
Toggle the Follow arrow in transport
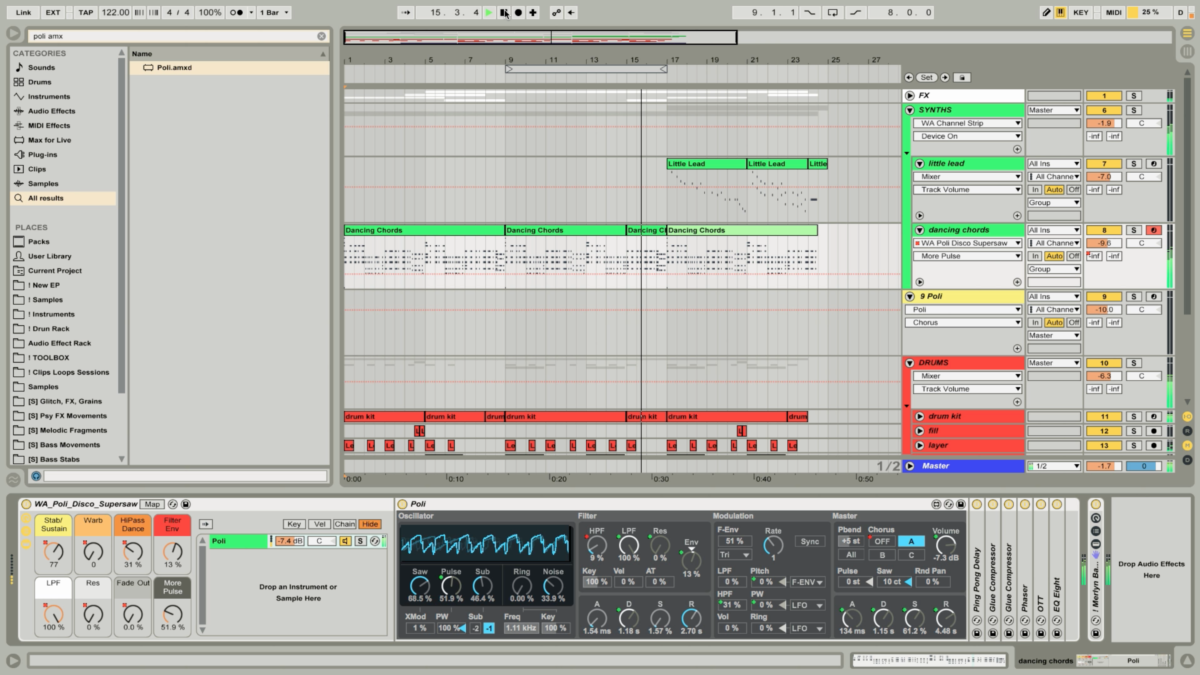click(x=405, y=12)
